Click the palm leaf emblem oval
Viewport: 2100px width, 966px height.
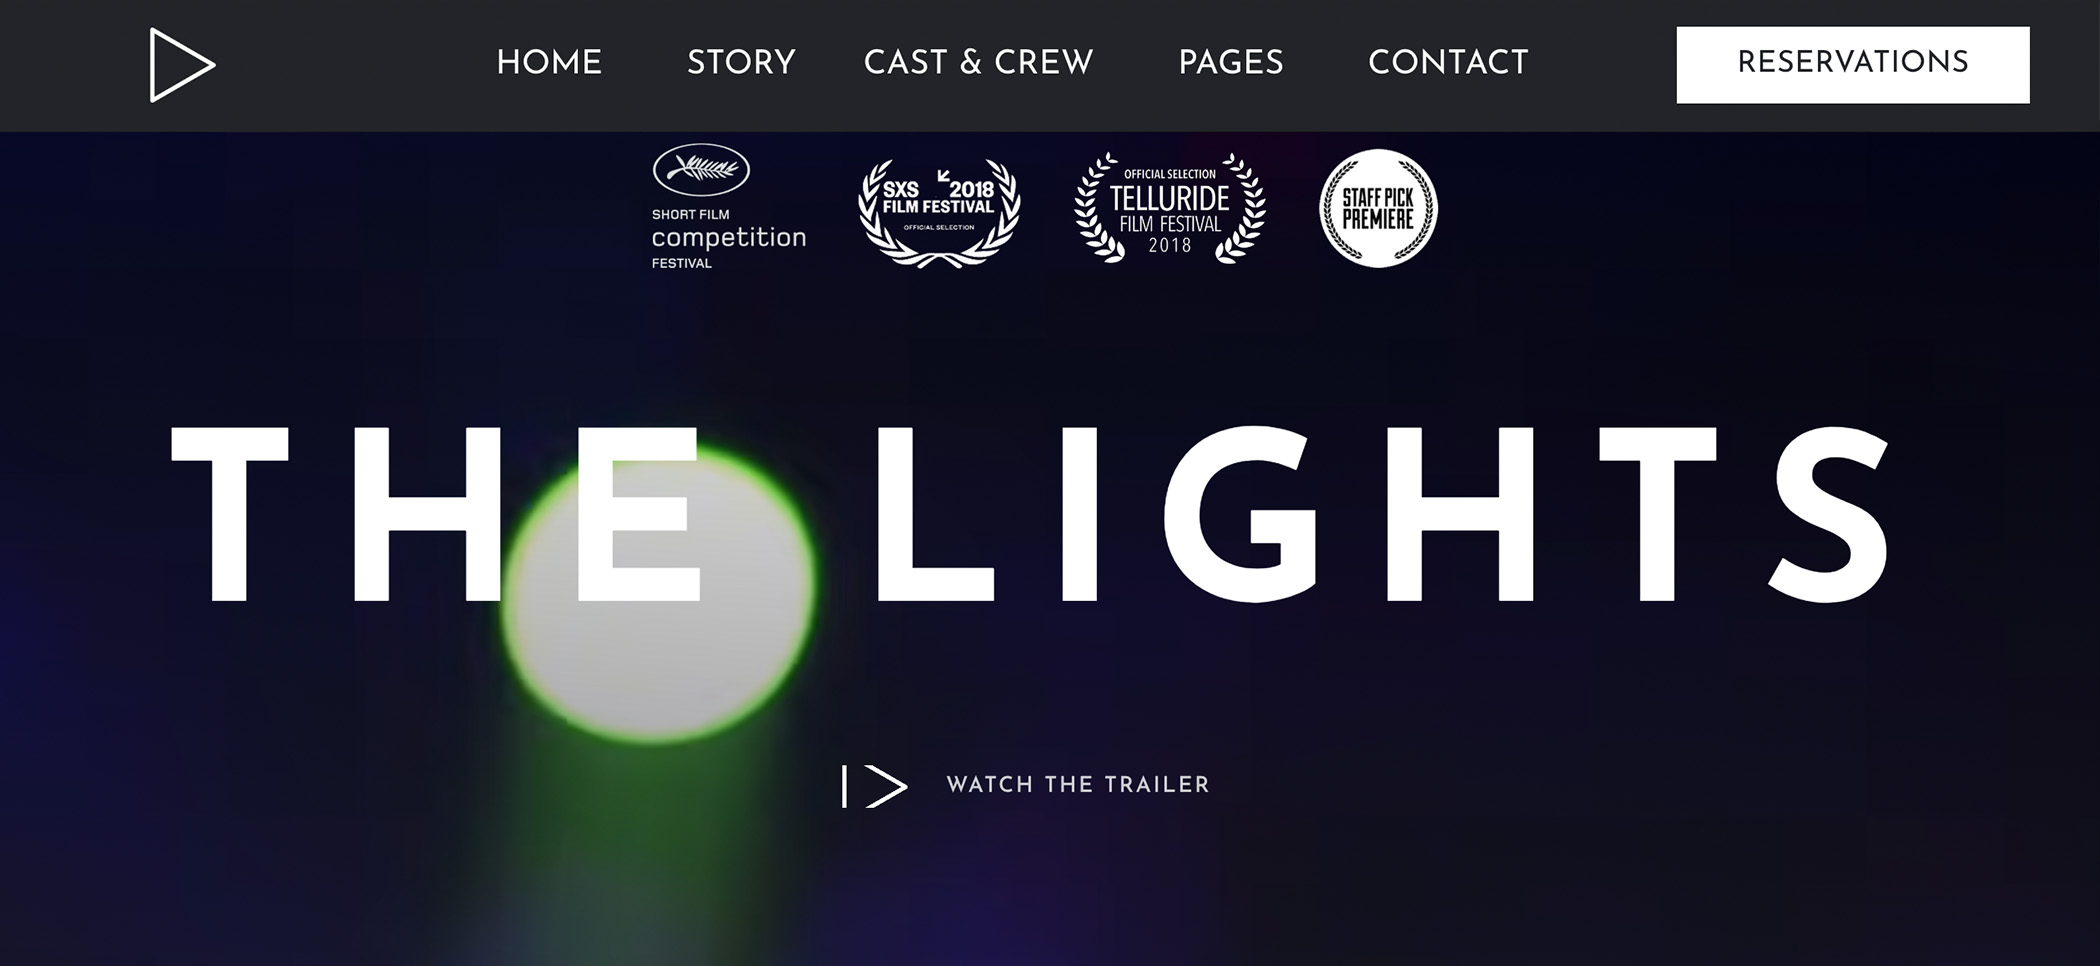[x=701, y=170]
